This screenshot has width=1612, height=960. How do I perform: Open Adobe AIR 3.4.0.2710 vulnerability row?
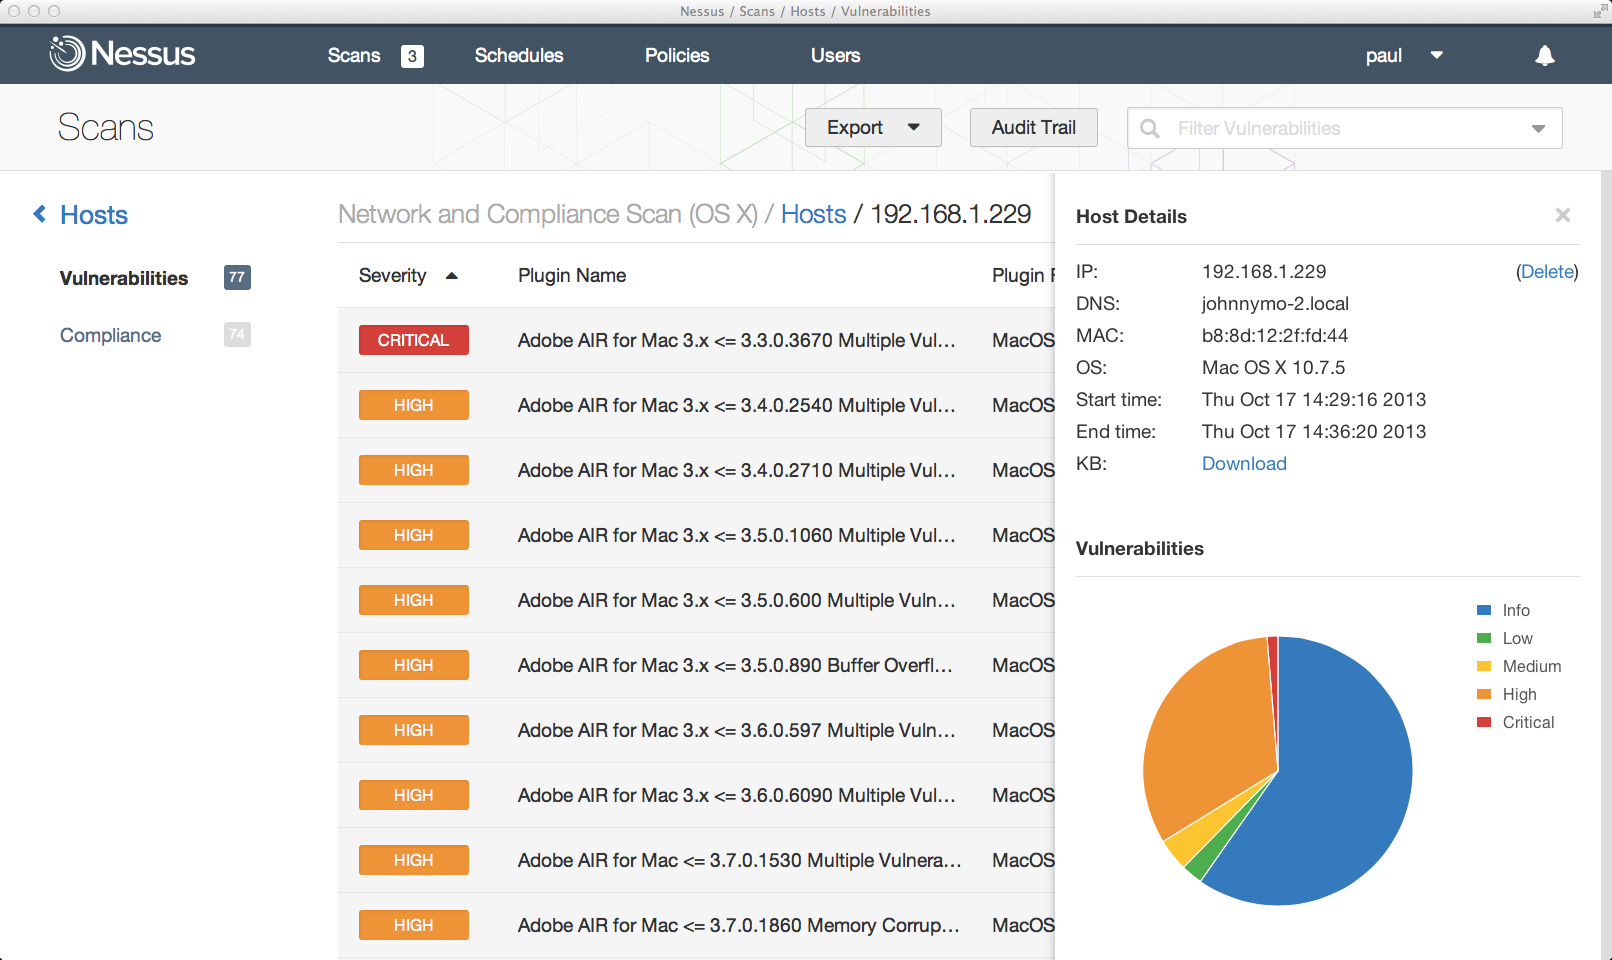point(696,470)
